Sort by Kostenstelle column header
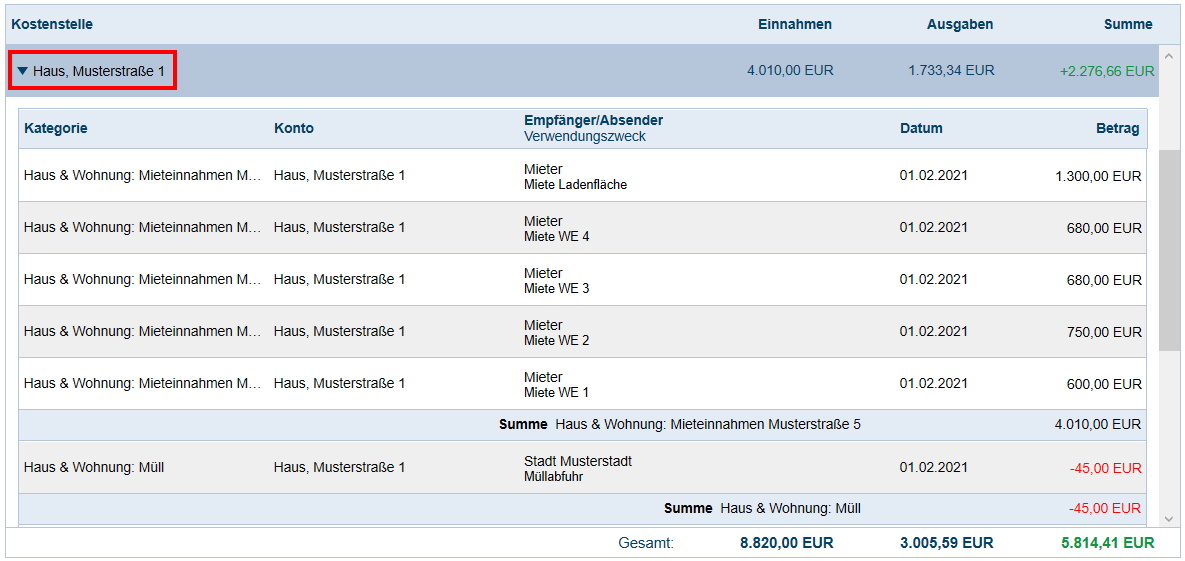This screenshot has width=1185, height=561. [x=52, y=24]
